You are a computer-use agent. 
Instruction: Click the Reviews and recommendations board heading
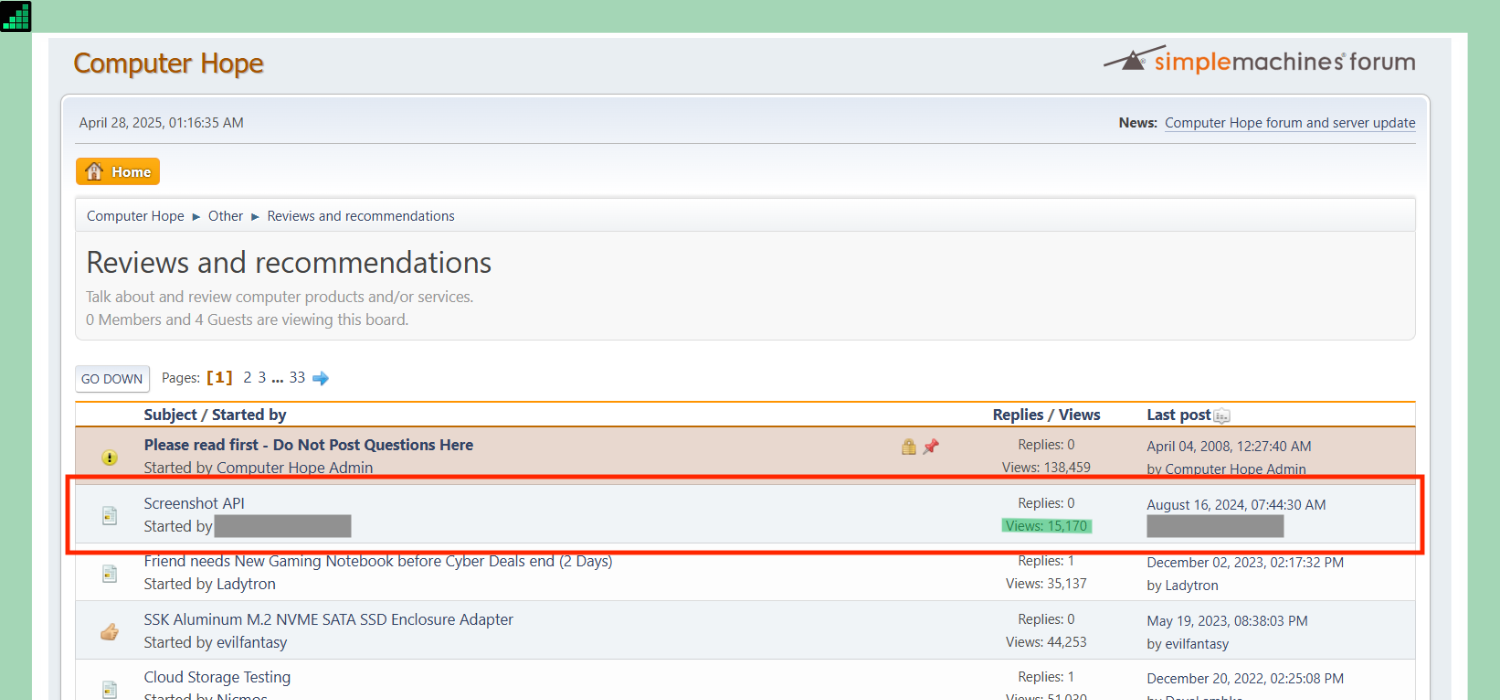(289, 263)
